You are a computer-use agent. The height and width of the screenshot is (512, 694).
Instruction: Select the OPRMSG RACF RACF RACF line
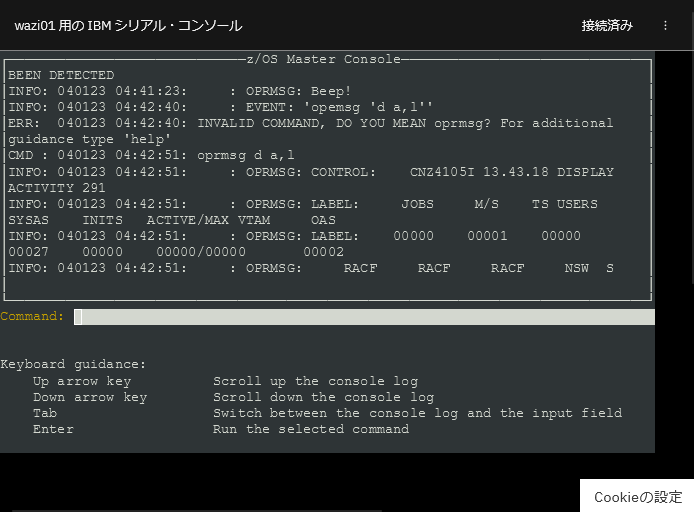311,268
